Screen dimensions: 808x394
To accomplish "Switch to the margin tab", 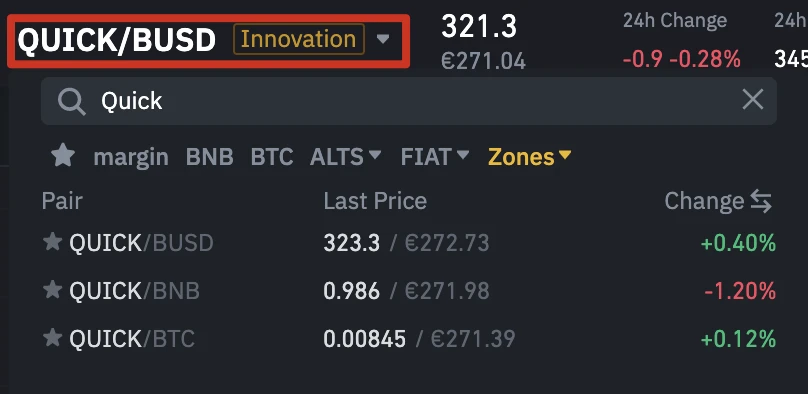I will coord(131,157).
